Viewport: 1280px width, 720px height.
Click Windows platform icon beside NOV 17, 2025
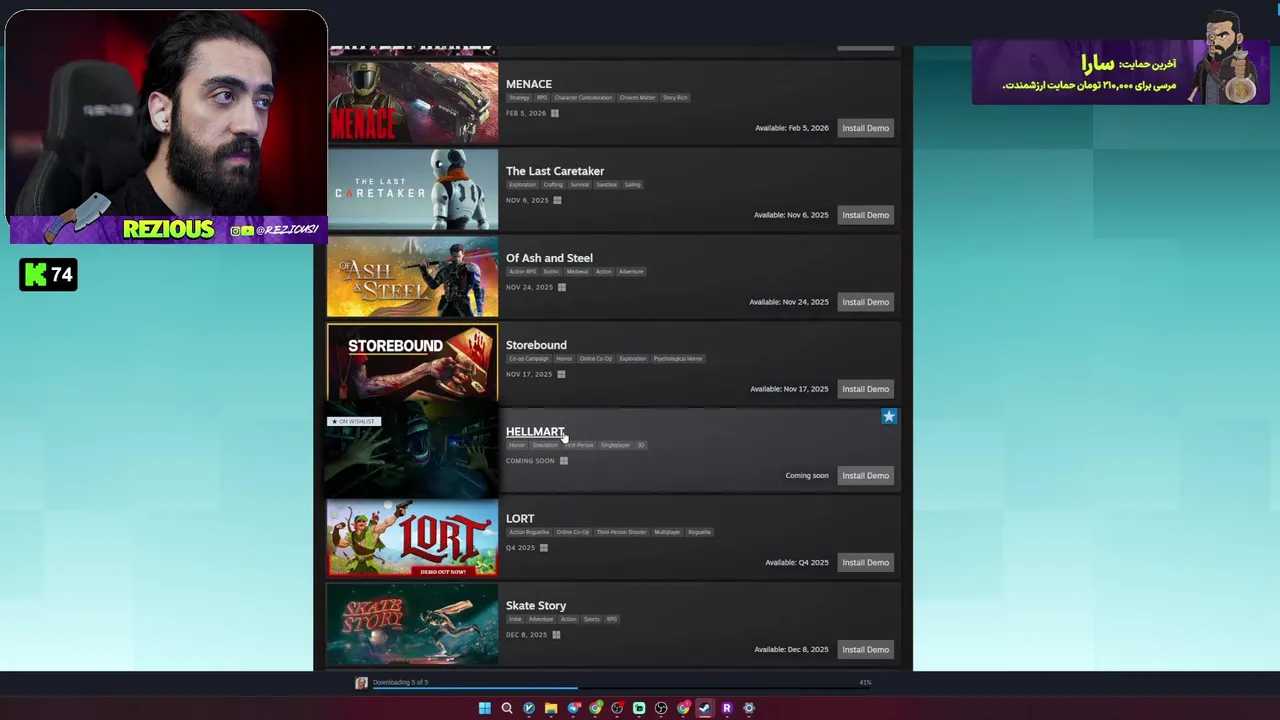(x=561, y=374)
